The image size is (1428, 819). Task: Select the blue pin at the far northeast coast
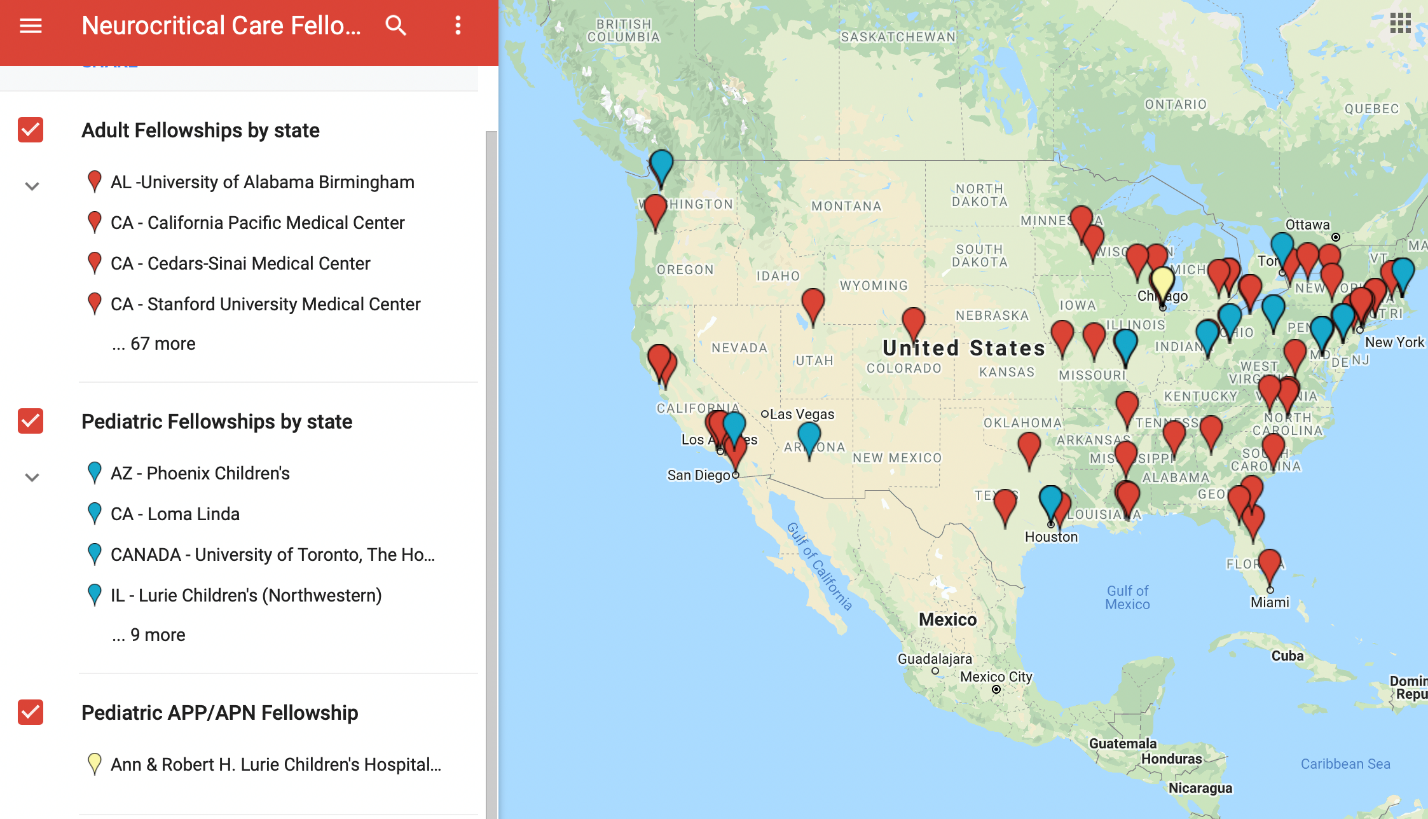[x=1403, y=277]
